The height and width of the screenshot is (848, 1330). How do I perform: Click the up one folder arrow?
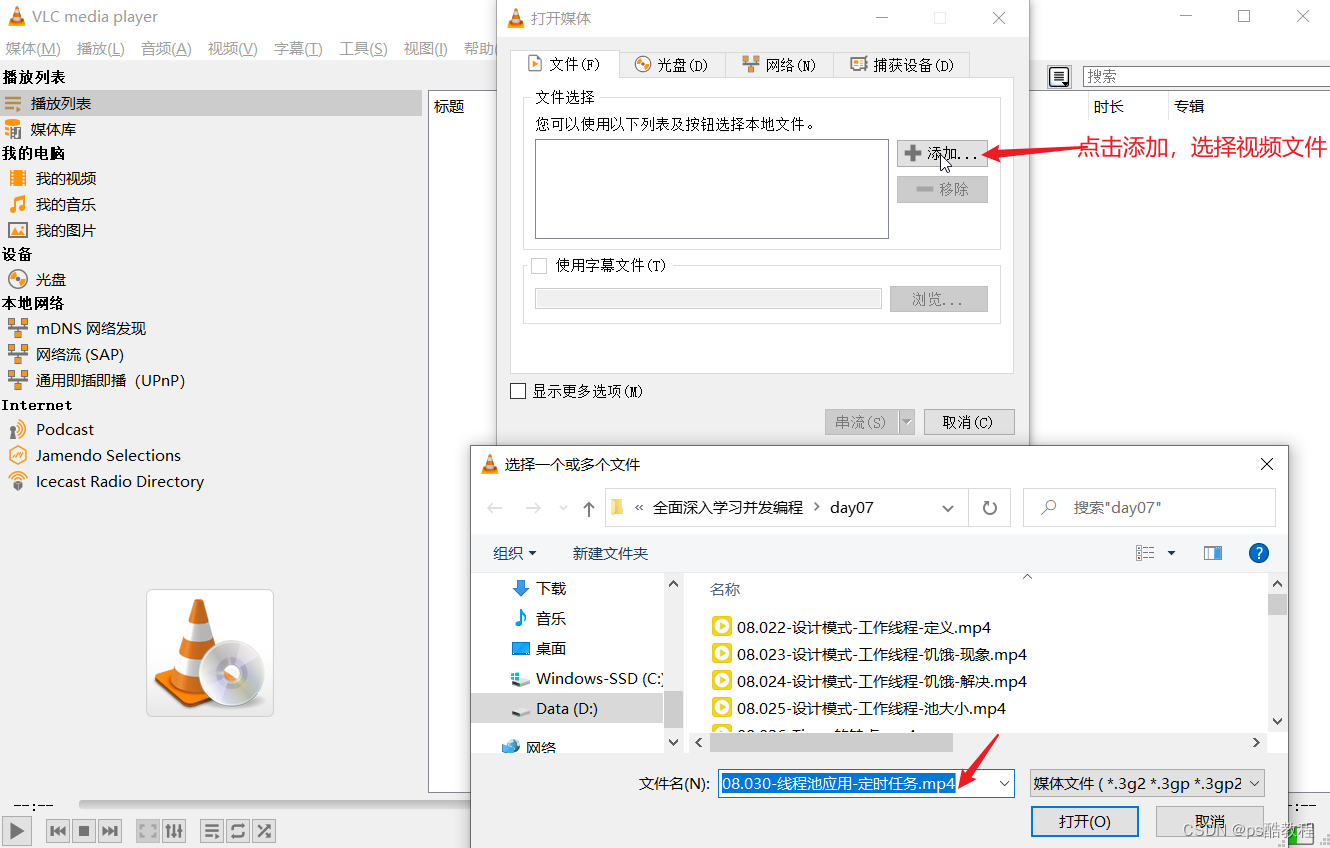(x=589, y=508)
